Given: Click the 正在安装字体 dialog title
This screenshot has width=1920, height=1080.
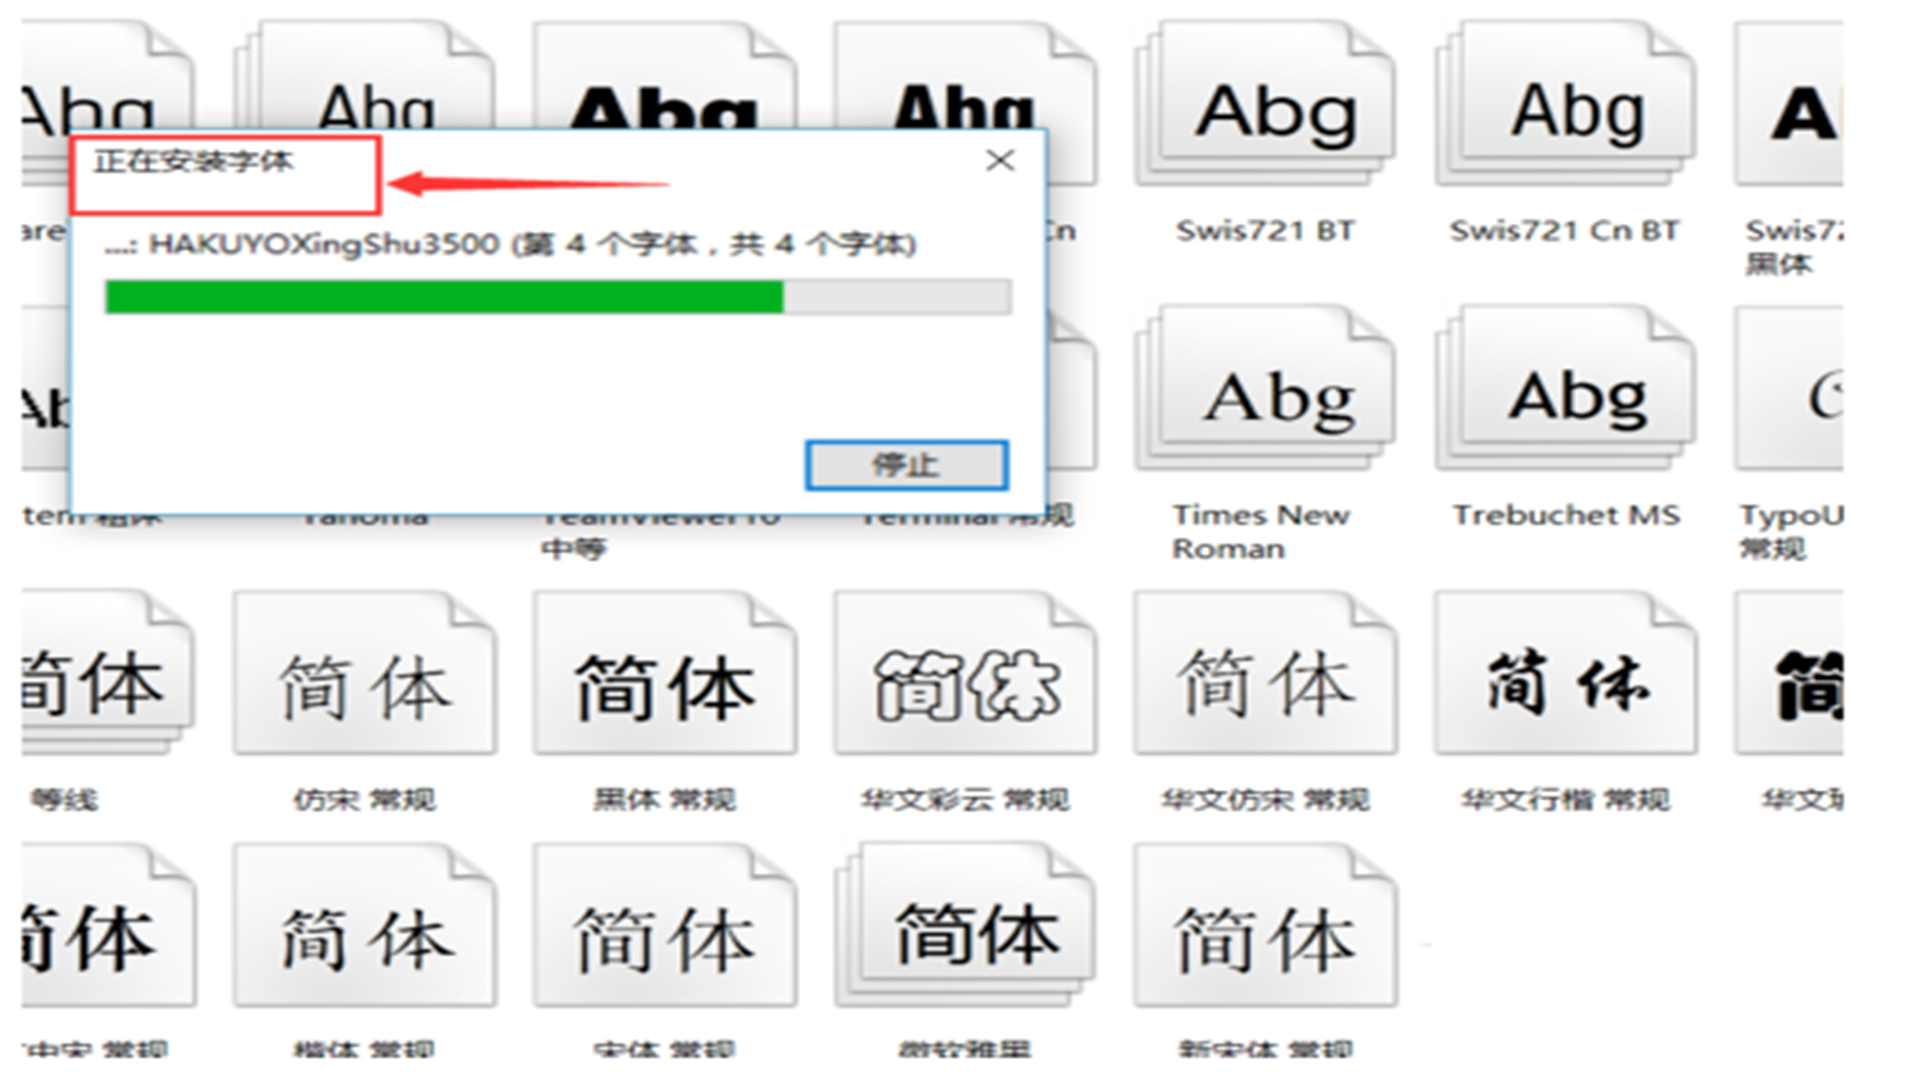Looking at the screenshot, I should [193, 161].
